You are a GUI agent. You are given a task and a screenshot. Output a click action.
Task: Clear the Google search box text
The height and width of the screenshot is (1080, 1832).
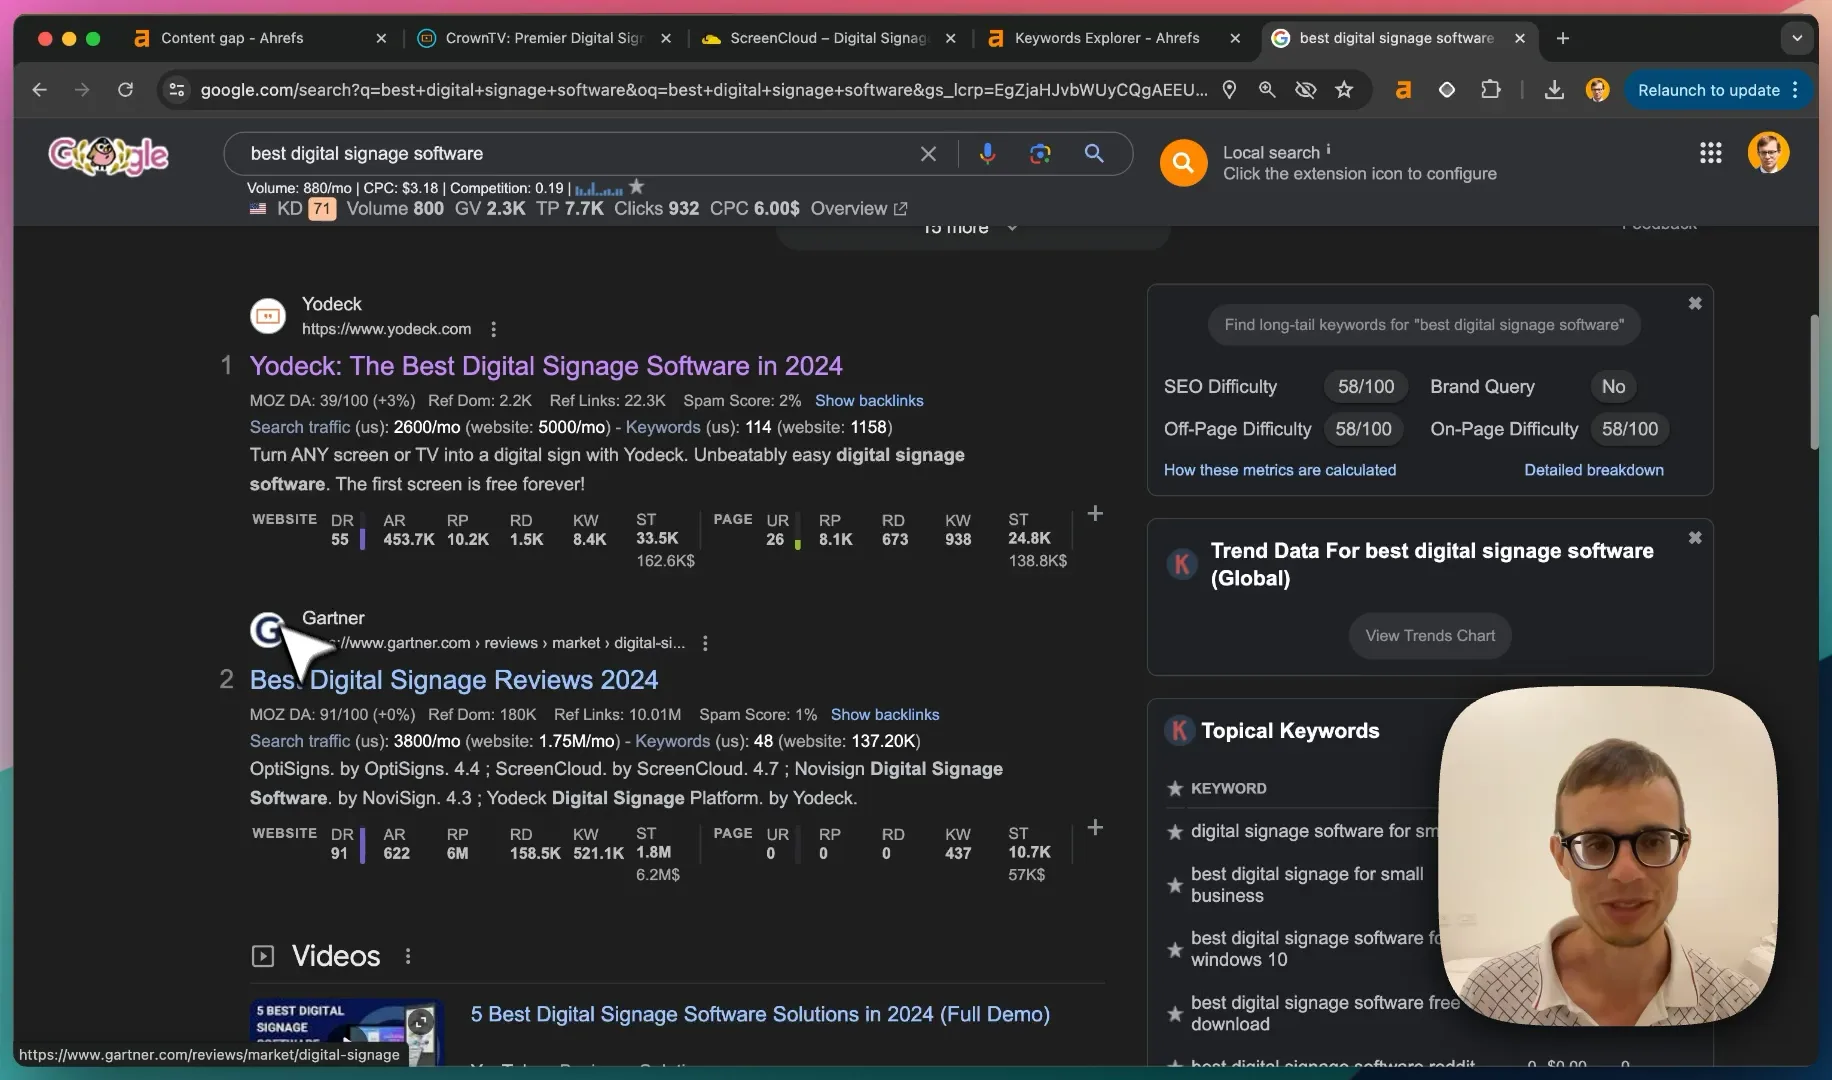[x=928, y=154]
